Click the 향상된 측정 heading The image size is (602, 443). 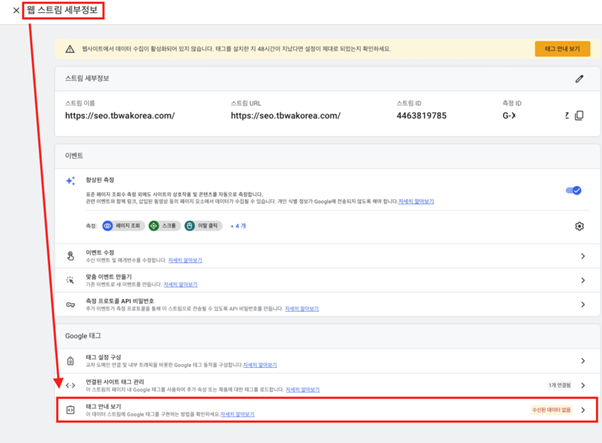[x=100, y=180]
